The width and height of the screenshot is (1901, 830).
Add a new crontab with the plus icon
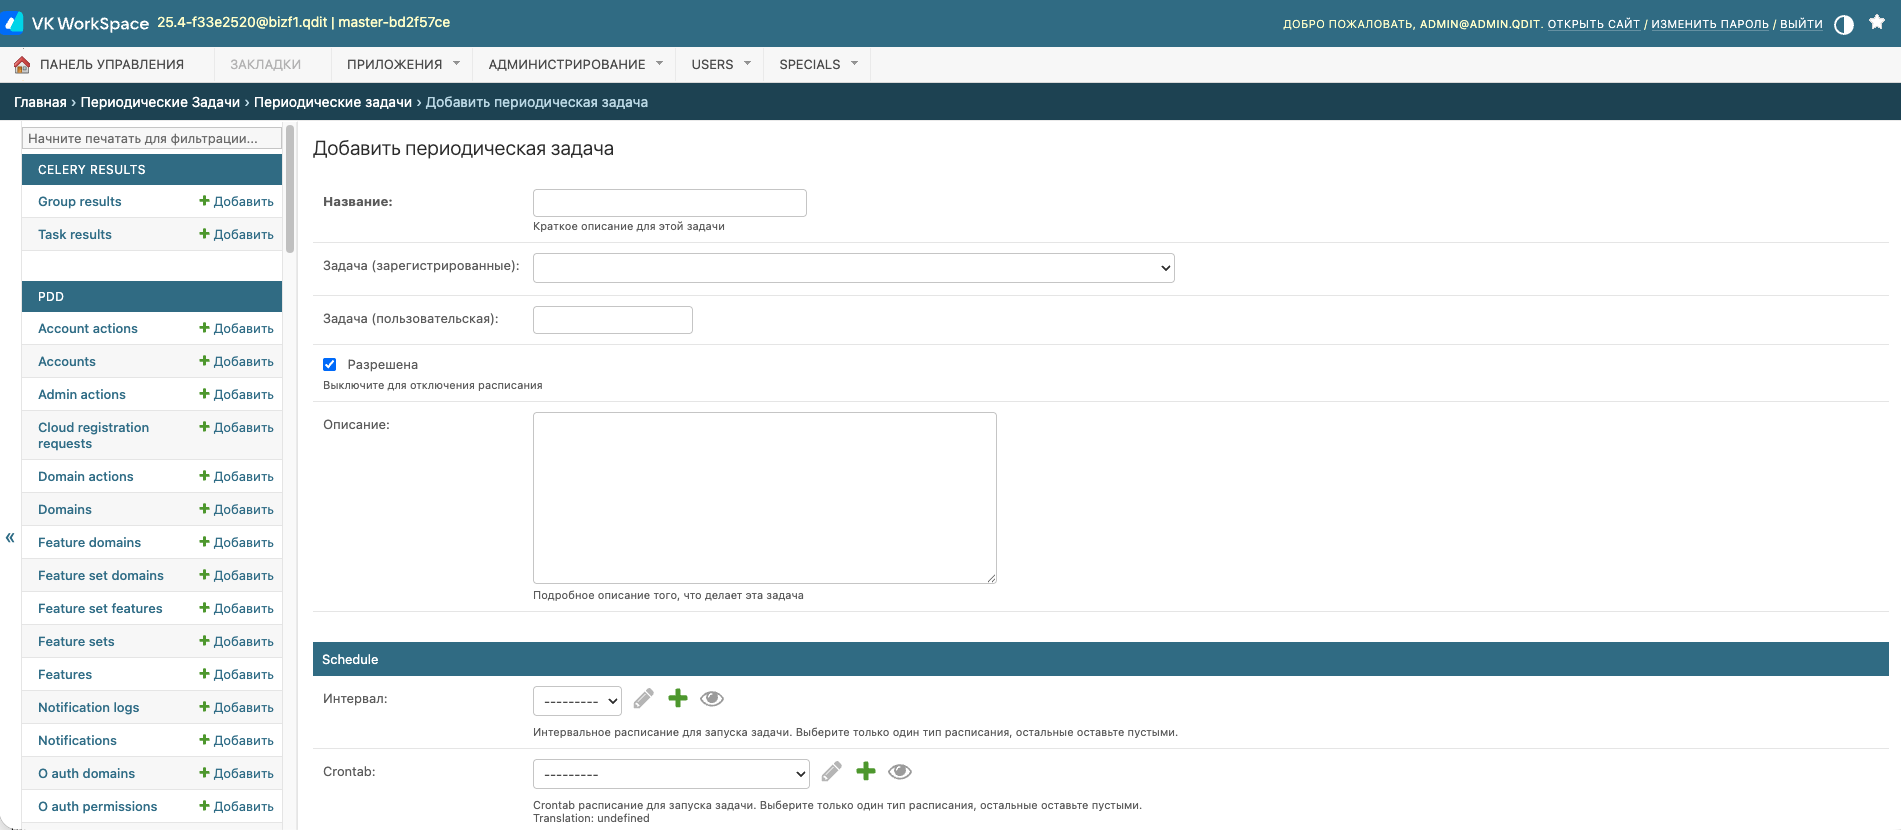pyautogui.click(x=866, y=771)
